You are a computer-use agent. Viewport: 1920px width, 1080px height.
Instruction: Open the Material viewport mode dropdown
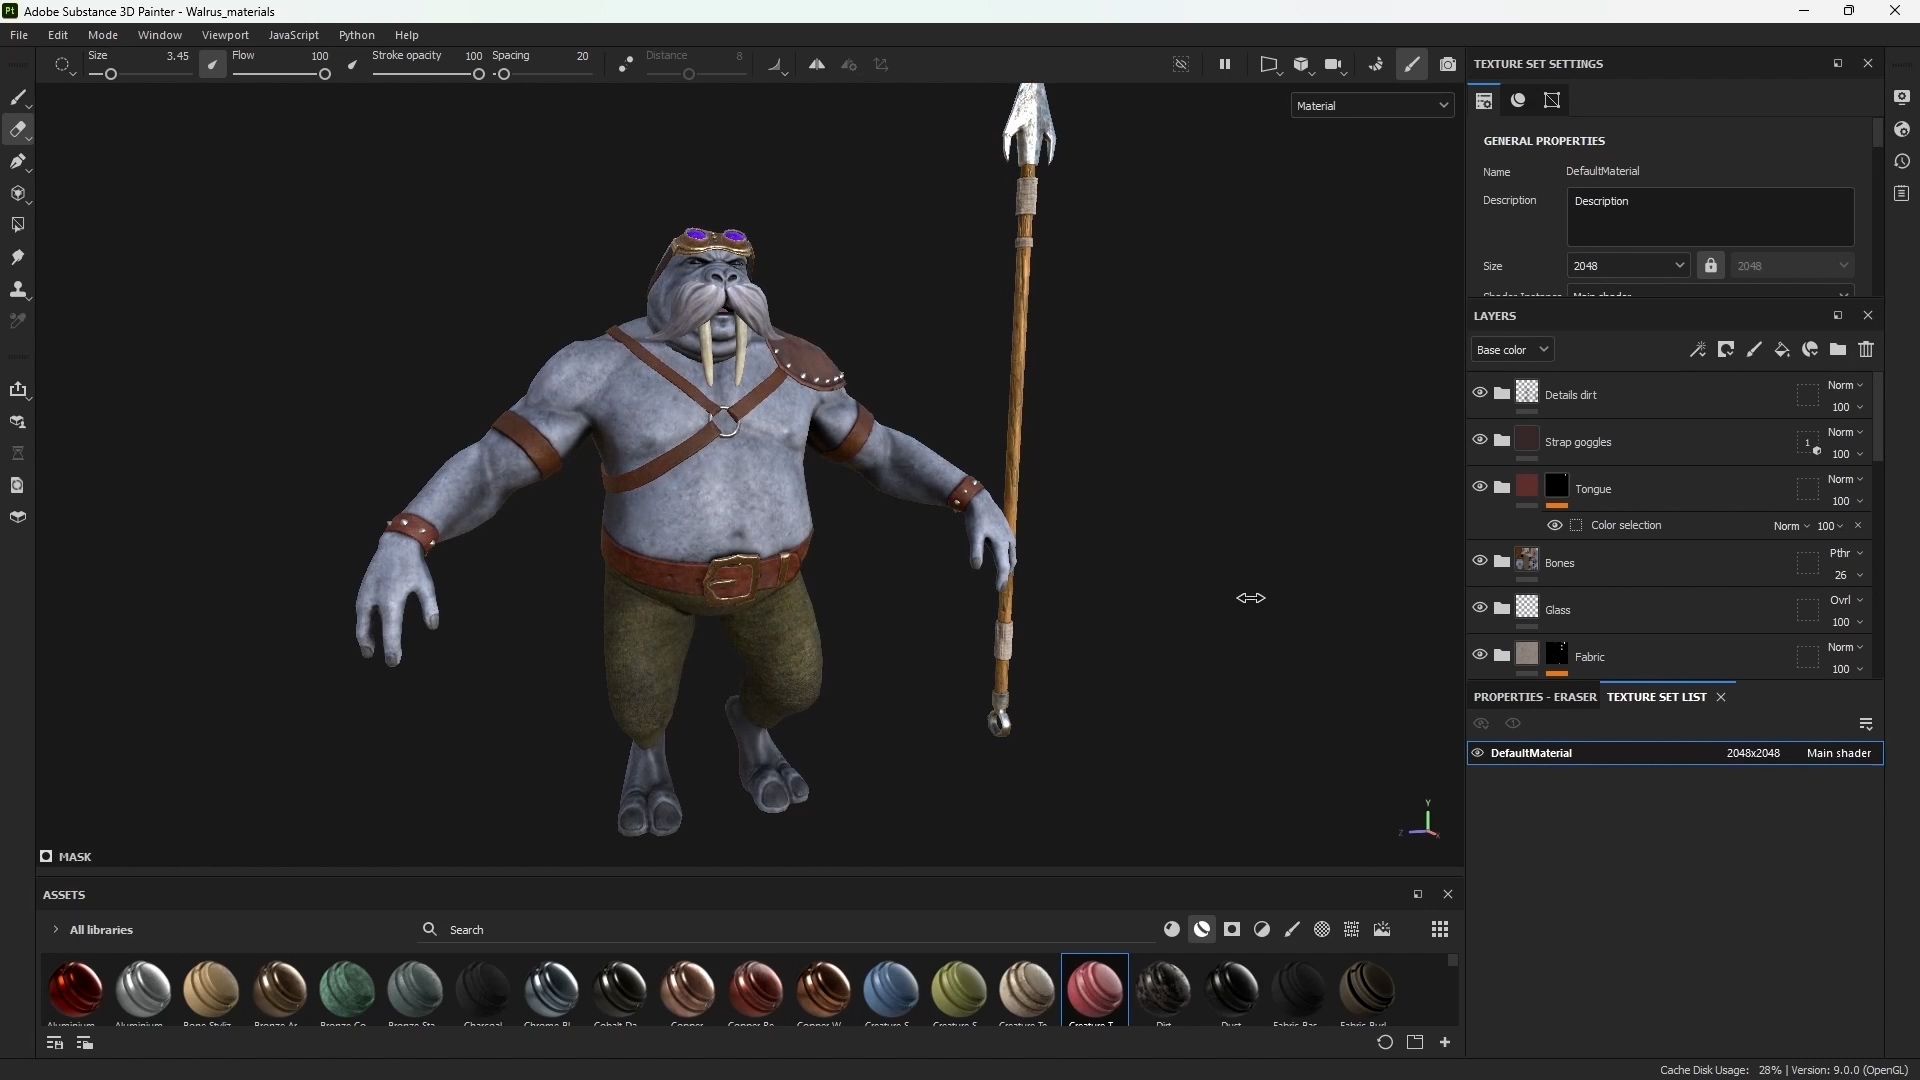pyautogui.click(x=1372, y=105)
